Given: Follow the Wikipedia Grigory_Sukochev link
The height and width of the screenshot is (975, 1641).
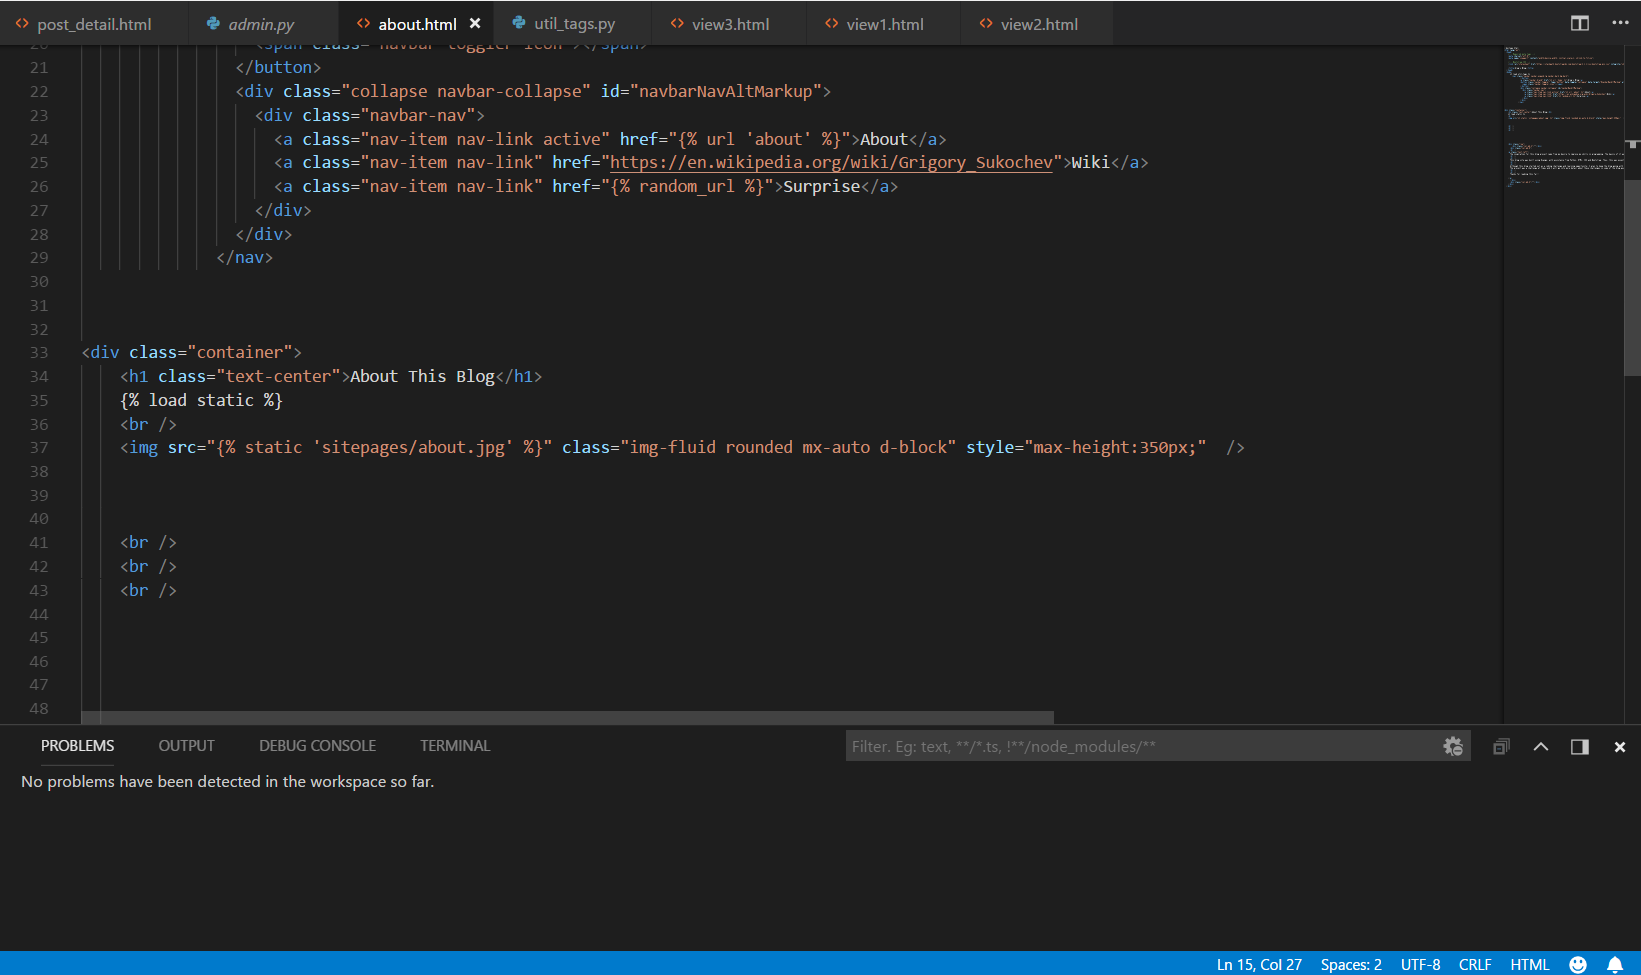Looking at the screenshot, I should pyautogui.click(x=831, y=162).
